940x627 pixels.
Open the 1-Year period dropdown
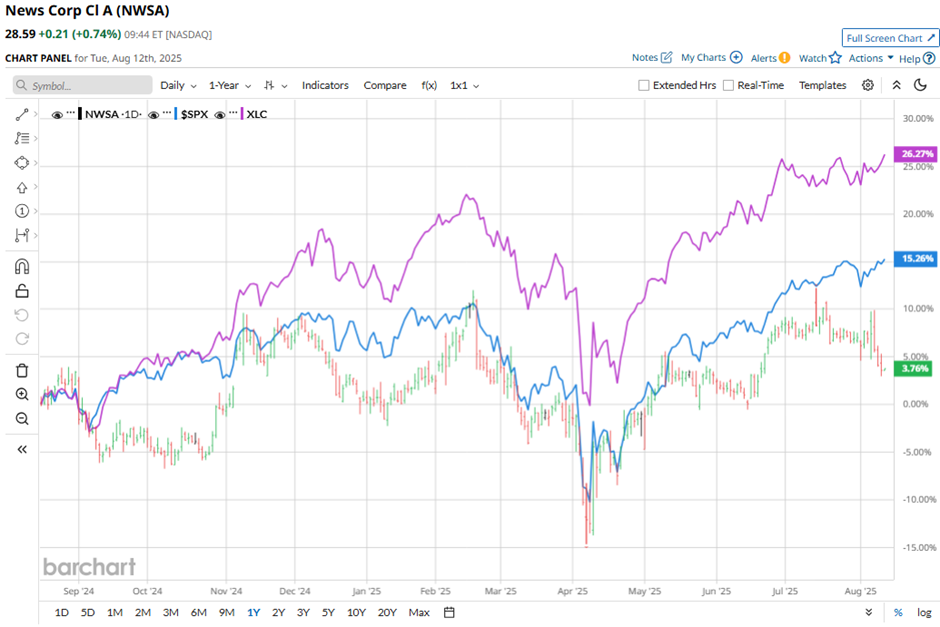point(230,85)
